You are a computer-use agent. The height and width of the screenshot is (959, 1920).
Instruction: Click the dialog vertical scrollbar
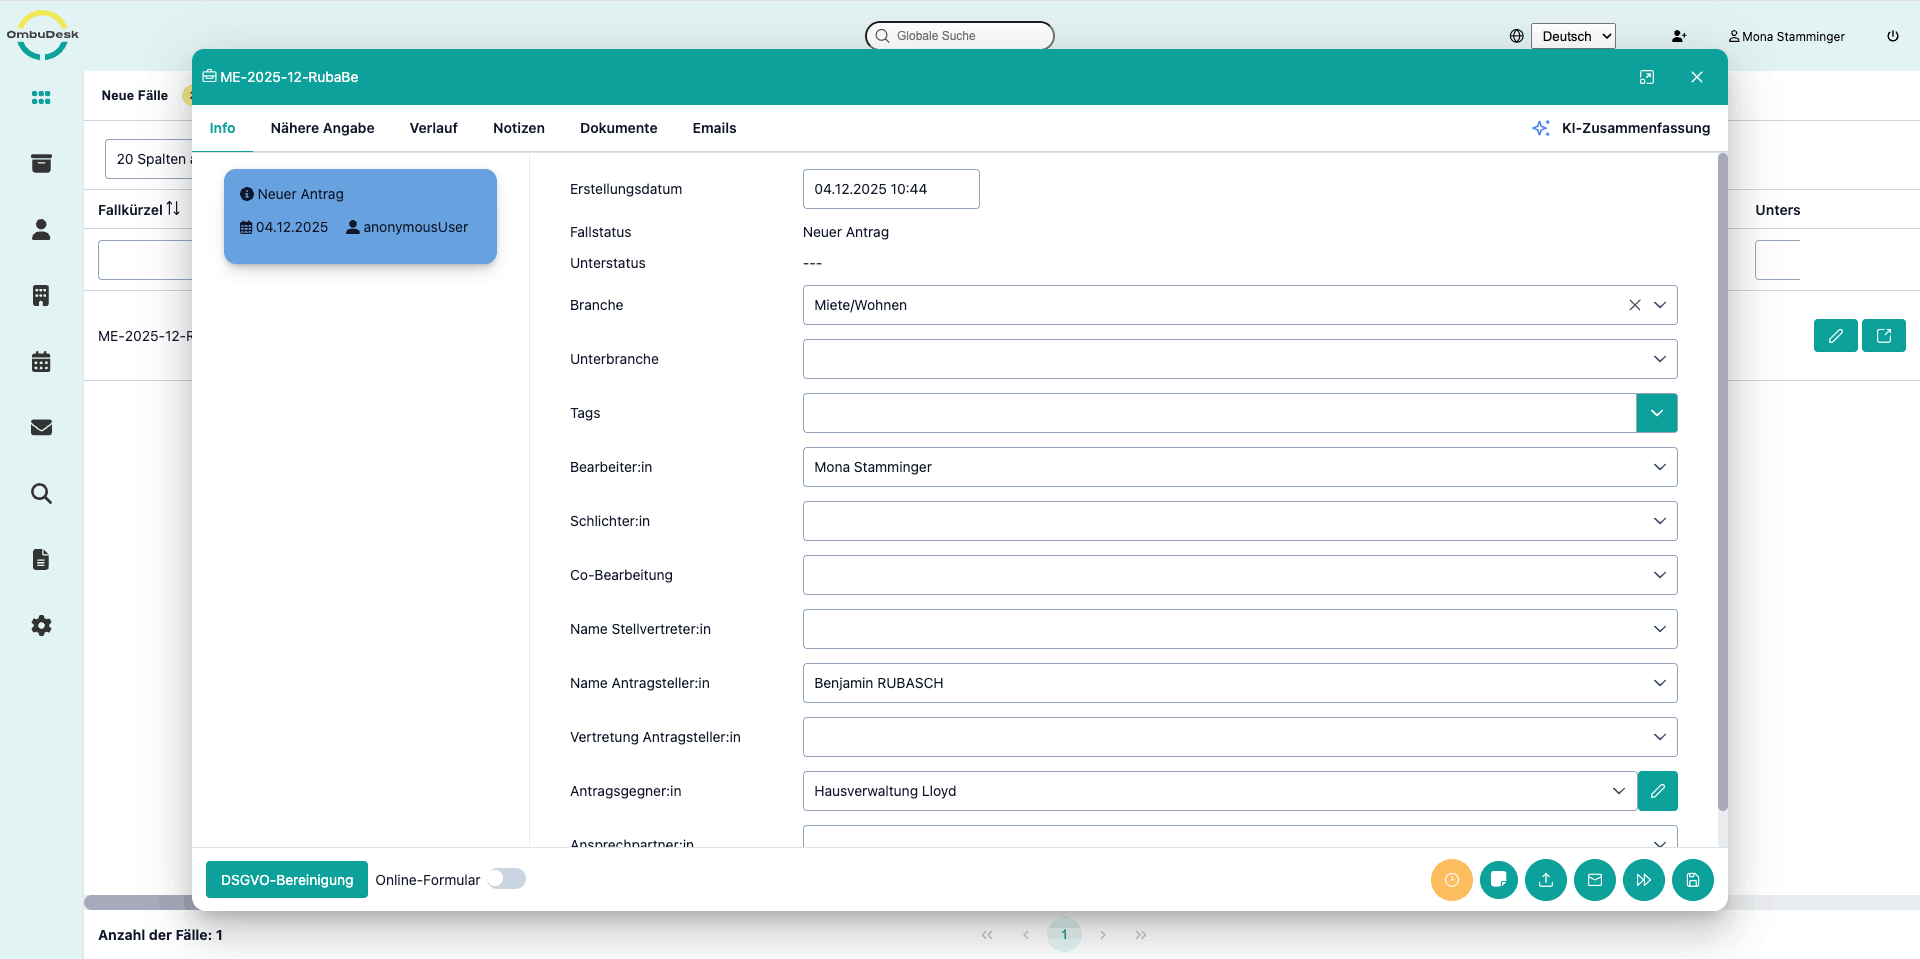coord(1722,480)
